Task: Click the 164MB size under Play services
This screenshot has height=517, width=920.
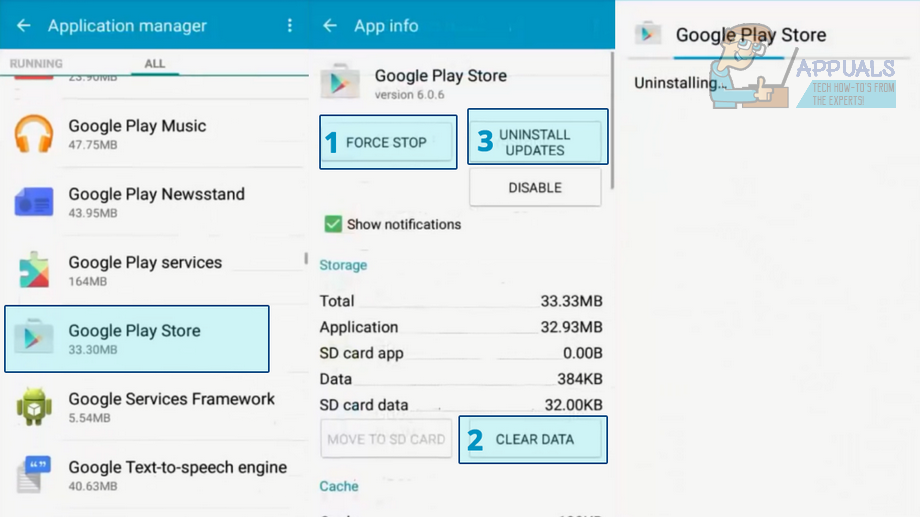Action: (87, 281)
